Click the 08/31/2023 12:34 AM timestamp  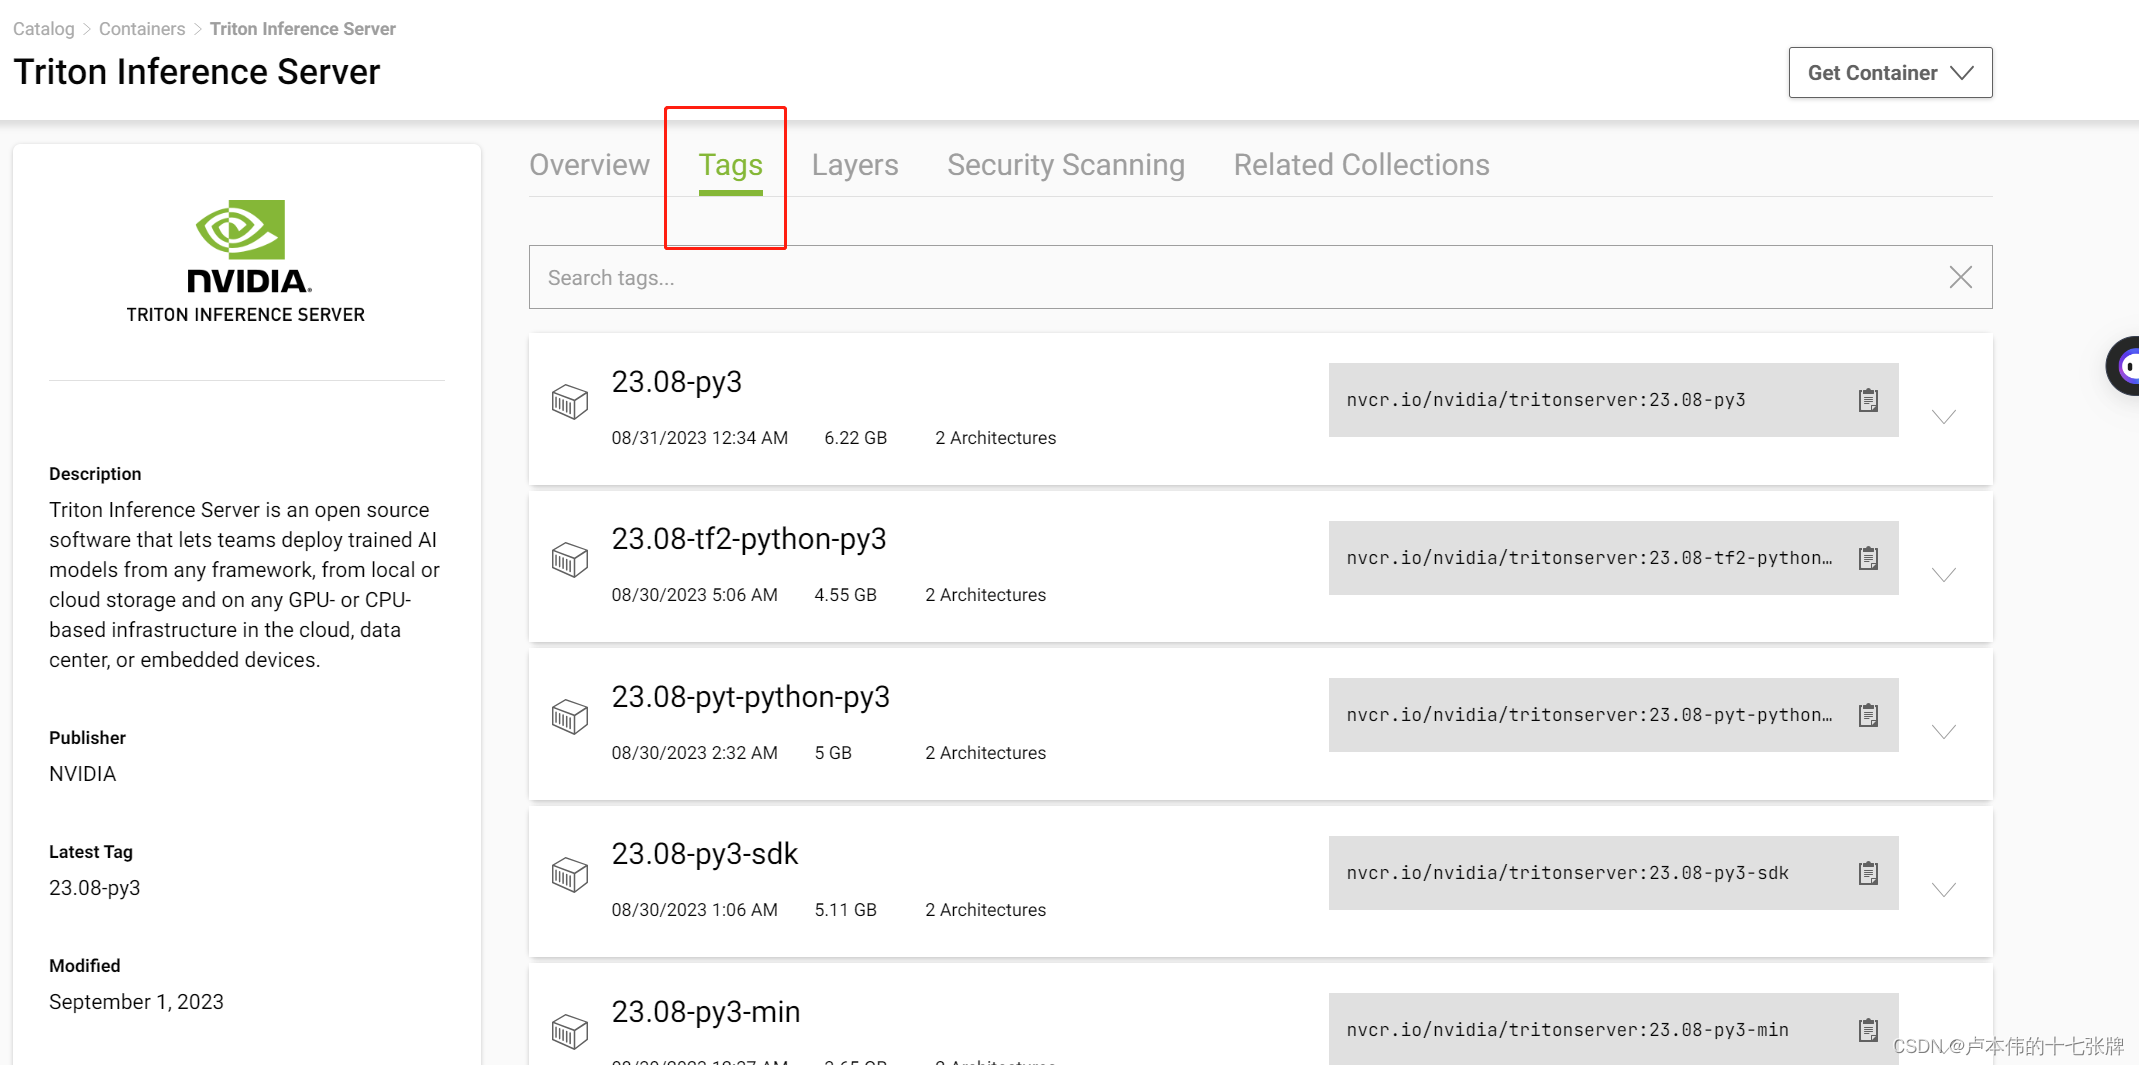pyautogui.click(x=700, y=438)
